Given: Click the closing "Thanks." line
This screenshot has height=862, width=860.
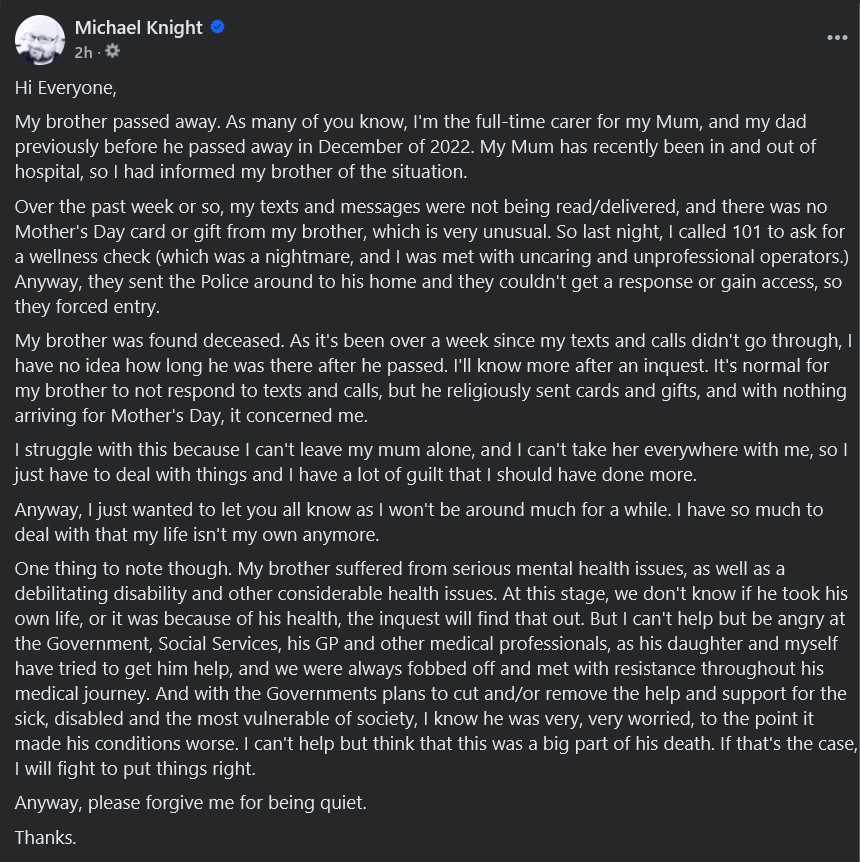Looking at the screenshot, I should click(46, 838).
